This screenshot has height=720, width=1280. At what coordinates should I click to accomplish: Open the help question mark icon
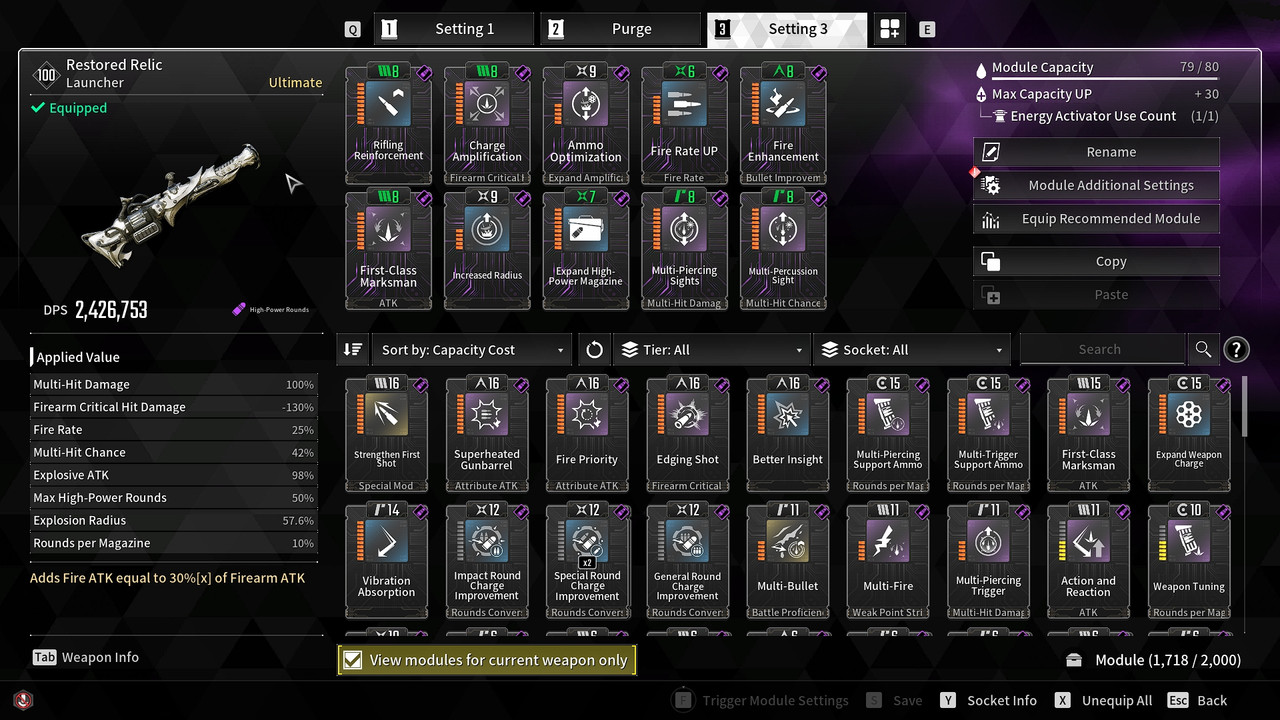click(1237, 349)
